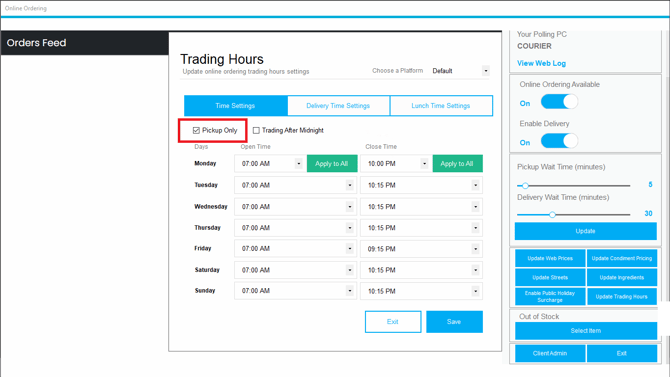Apply Monday open time to all
The width and height of the screenshot is (670, 377).
(332, 164)
